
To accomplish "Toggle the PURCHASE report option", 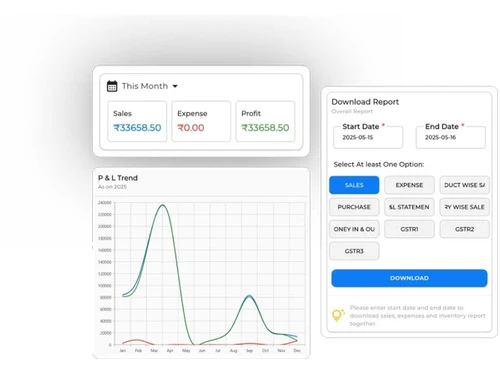I will (354, 207).
